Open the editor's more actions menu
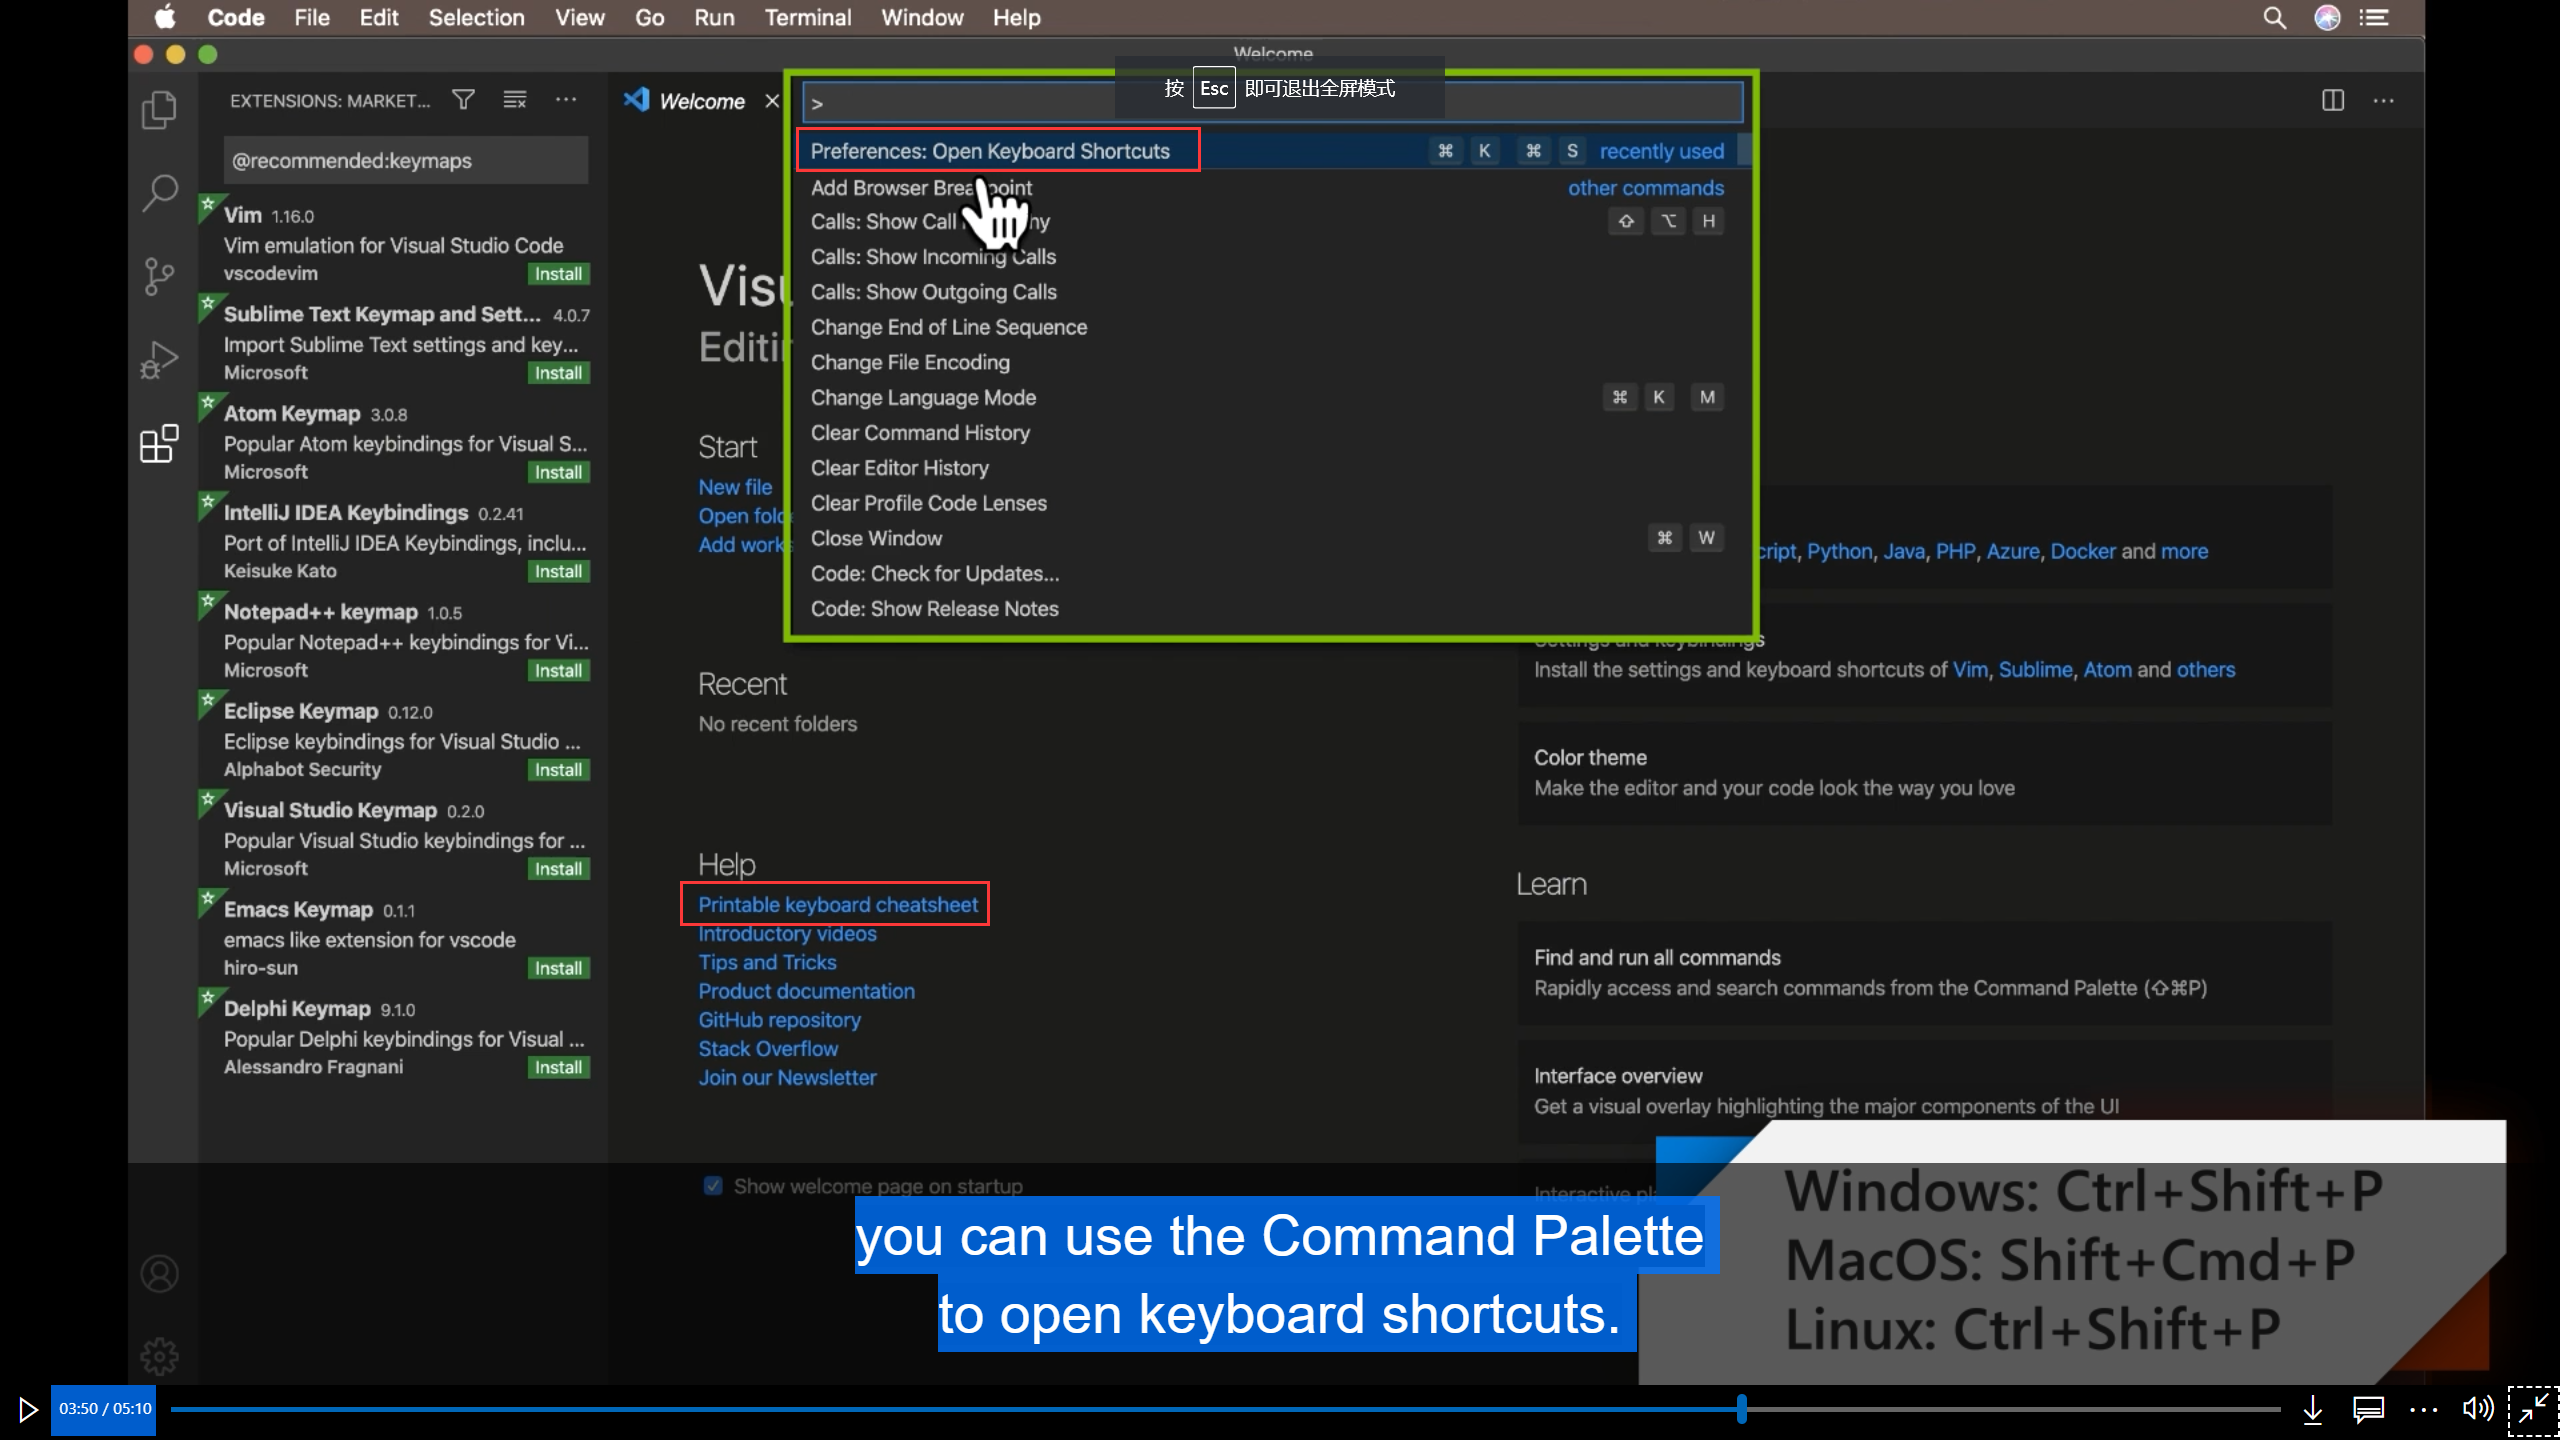 (x=2385, y=101)
